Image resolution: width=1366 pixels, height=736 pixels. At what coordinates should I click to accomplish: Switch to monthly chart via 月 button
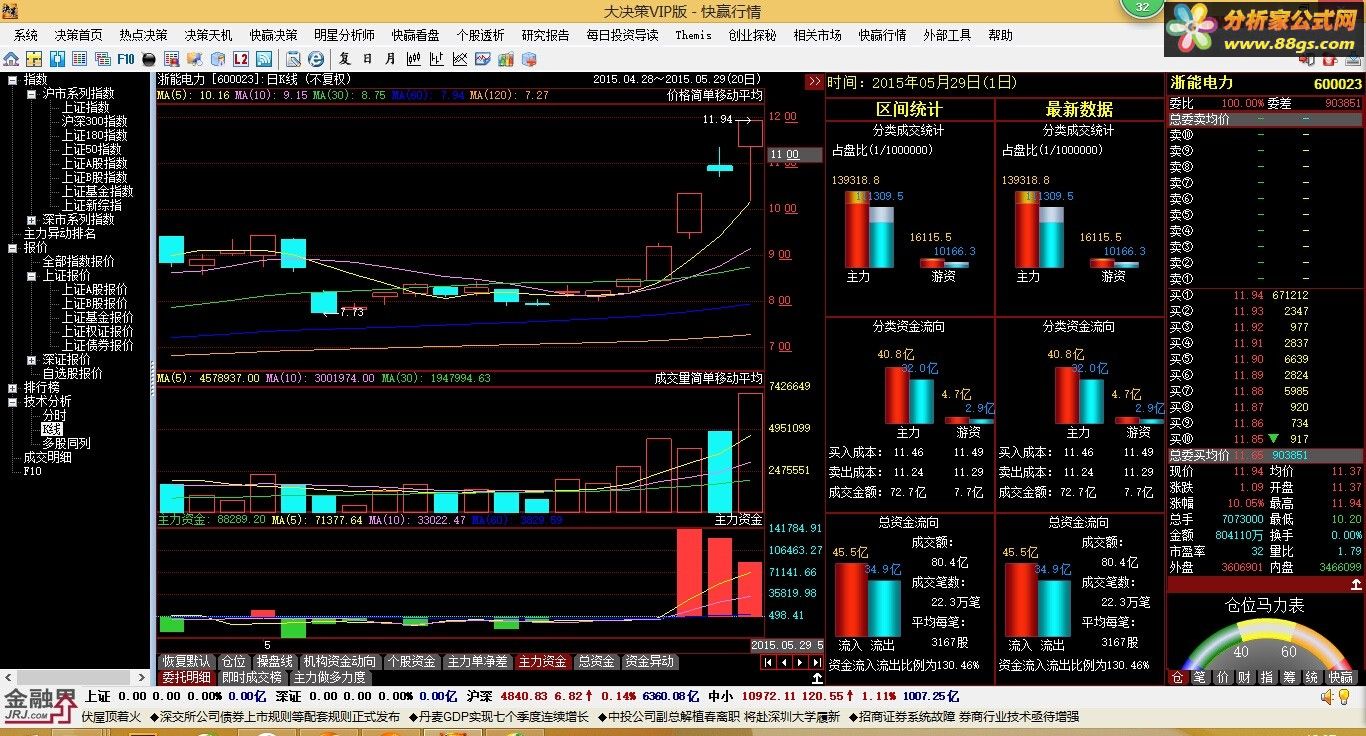pyautogui.click(x=390, y=59)
